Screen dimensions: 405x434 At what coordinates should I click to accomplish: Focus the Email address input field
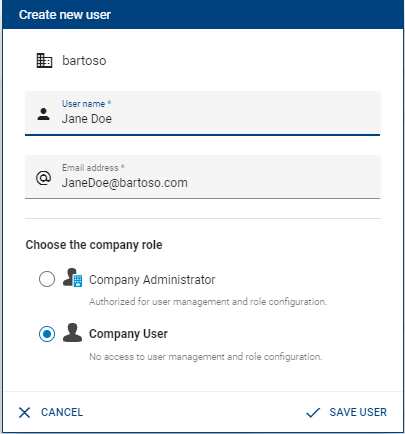pyautogui.click(x=203, y=177)
